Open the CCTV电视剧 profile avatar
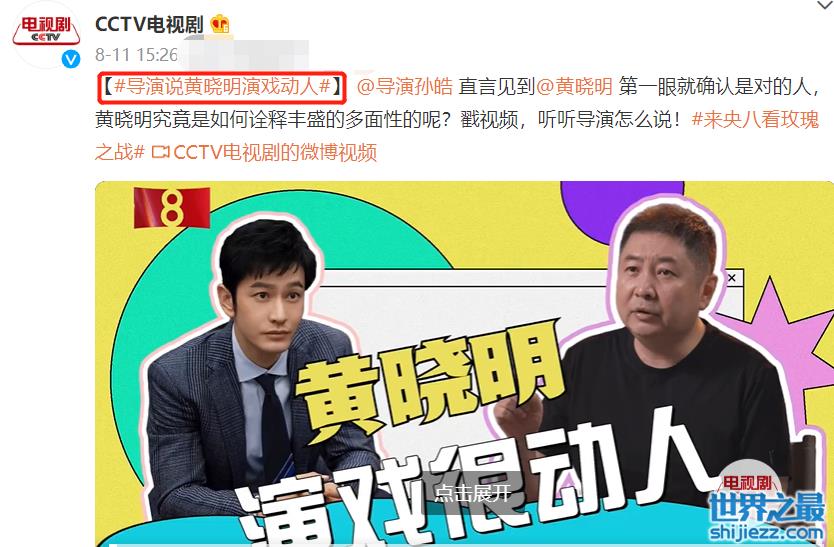834x547 pixels. tap(46, 34)
